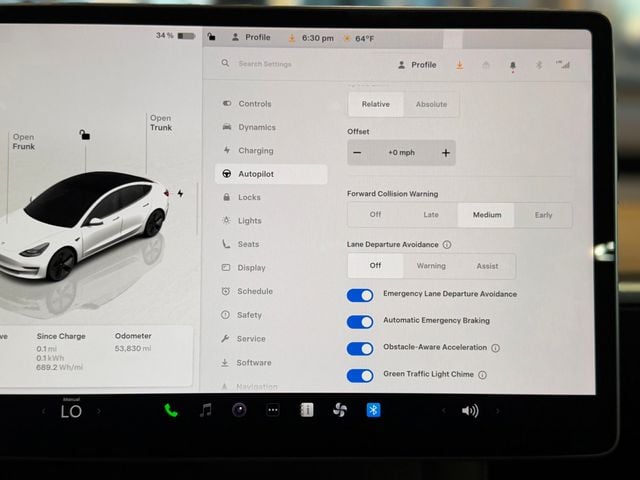
Task: Tap the charge port lightning bolt icon
Action: point(180,193)
